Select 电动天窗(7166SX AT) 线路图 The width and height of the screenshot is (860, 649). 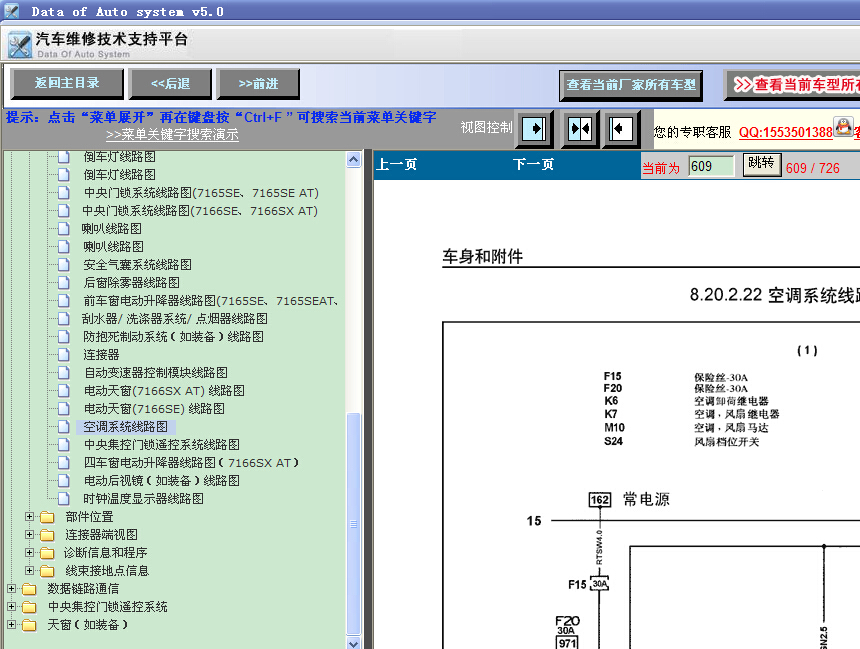[x=165, y=391]
